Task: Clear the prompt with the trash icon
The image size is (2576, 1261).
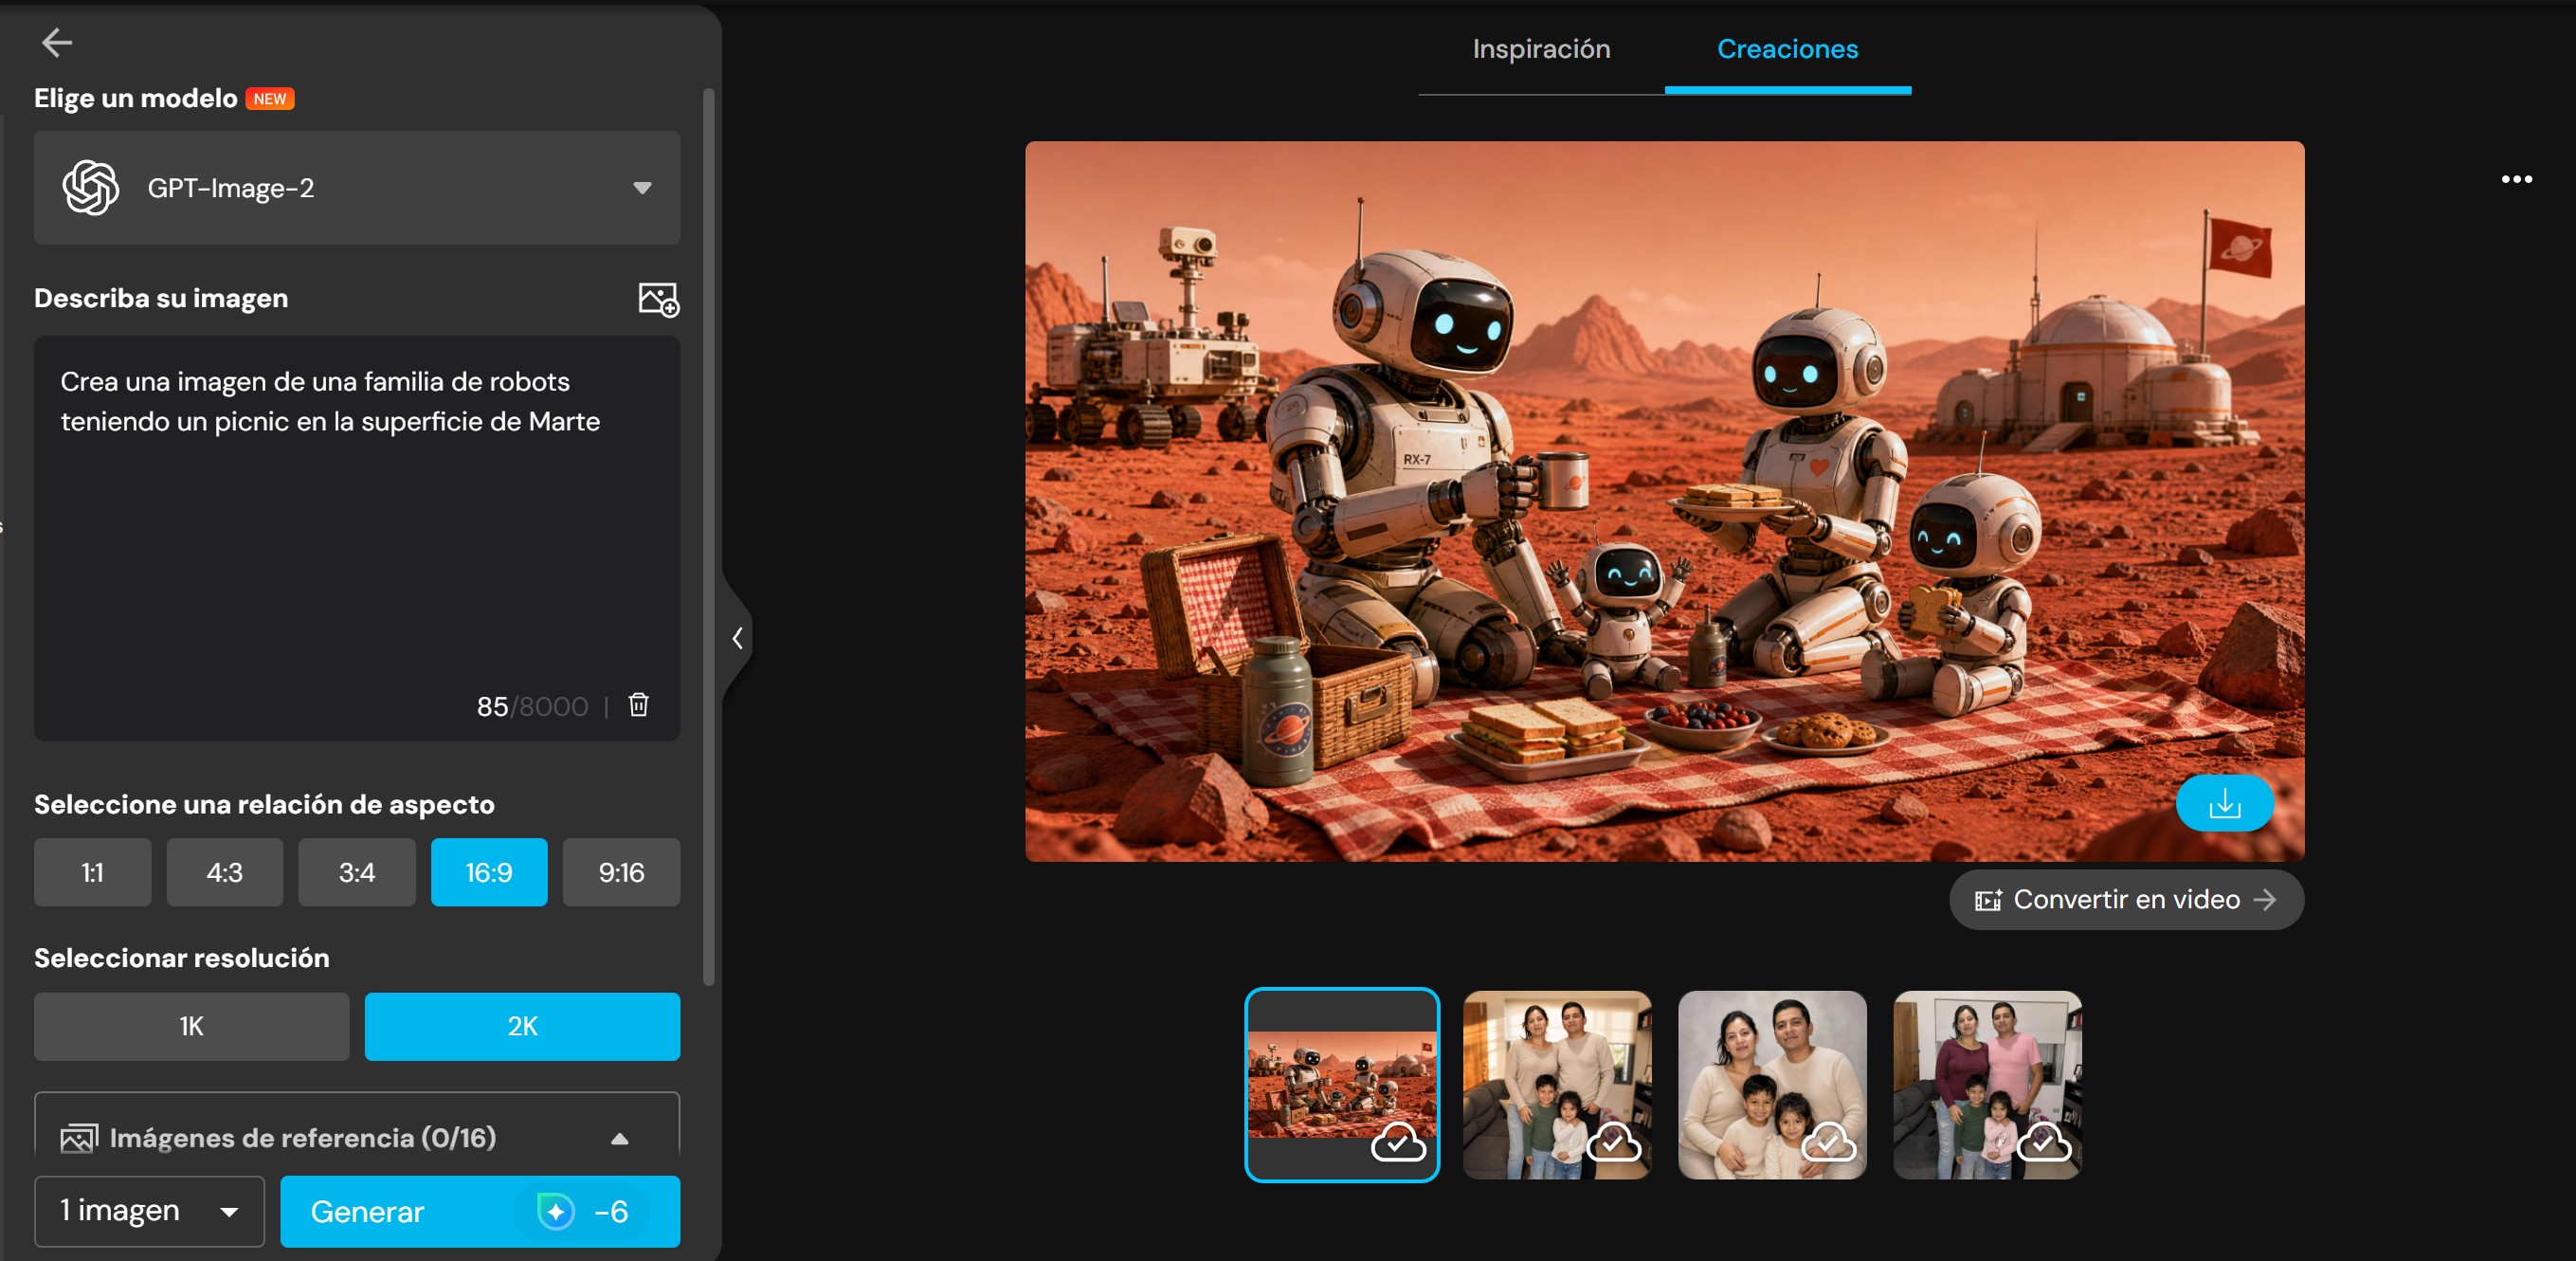Action: point(638,705)
